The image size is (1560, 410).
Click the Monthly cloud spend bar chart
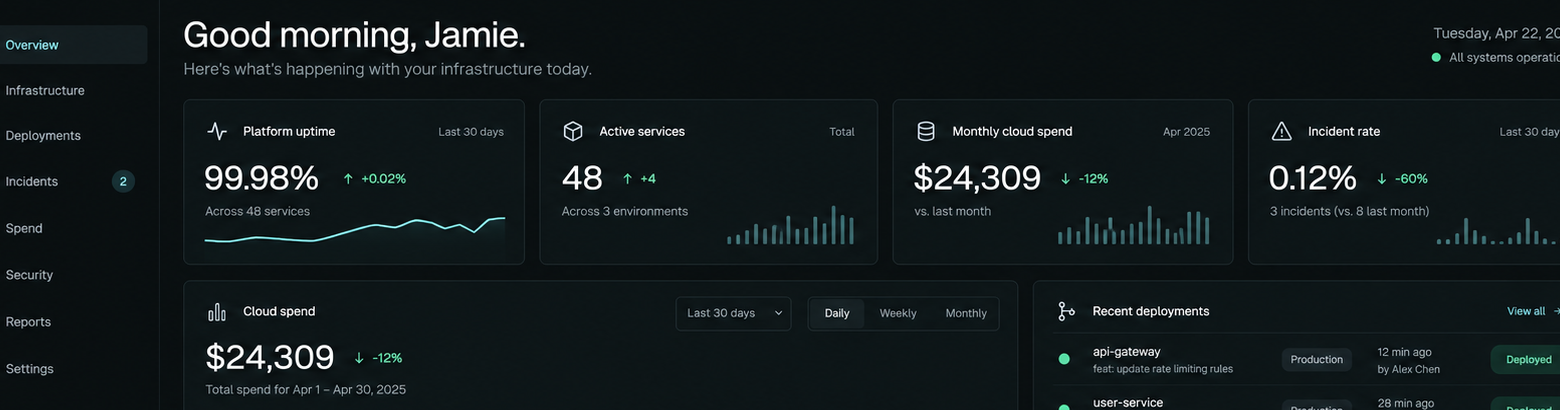tap(1133, 225)
